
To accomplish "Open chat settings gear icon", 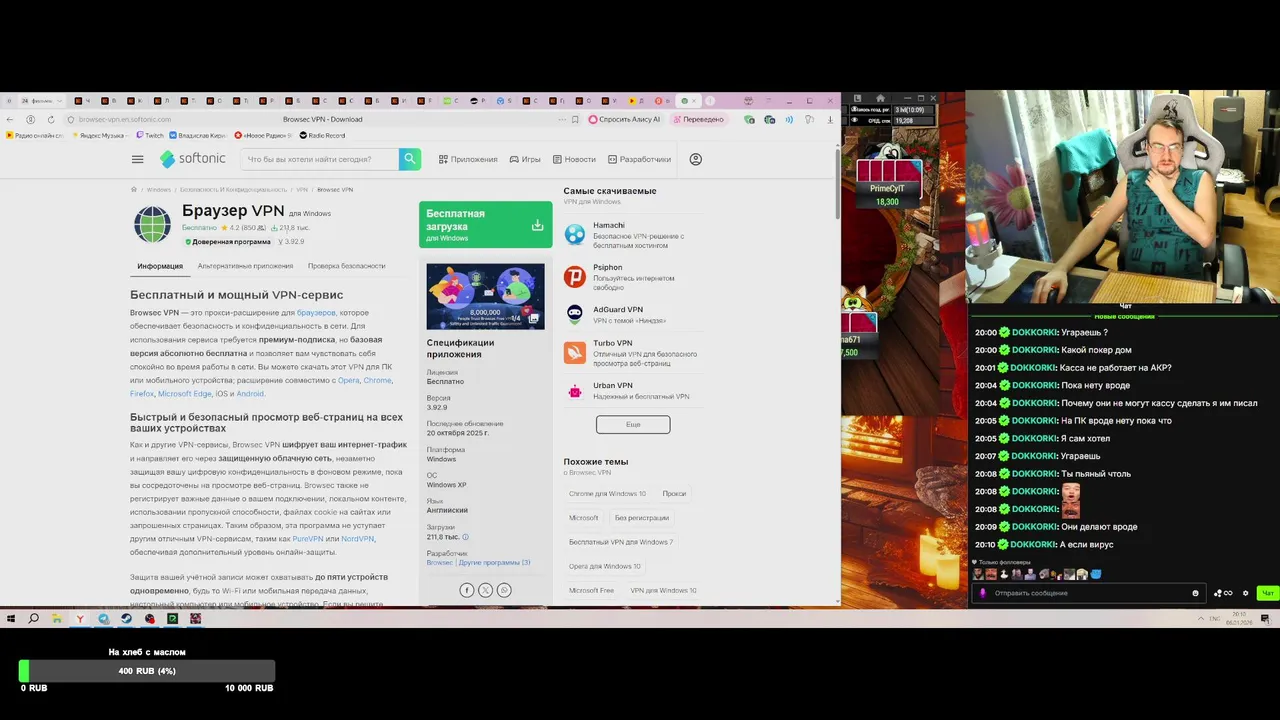I will [1245, 593].
